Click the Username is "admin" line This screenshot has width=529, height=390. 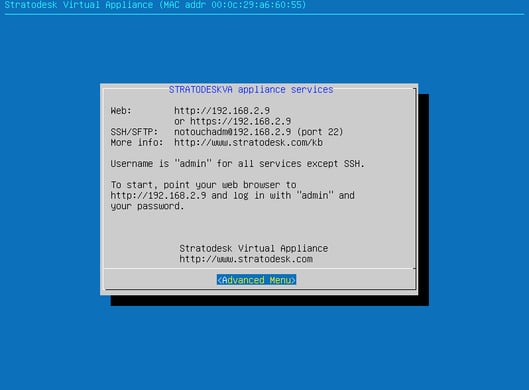click(x=238, y=164)
